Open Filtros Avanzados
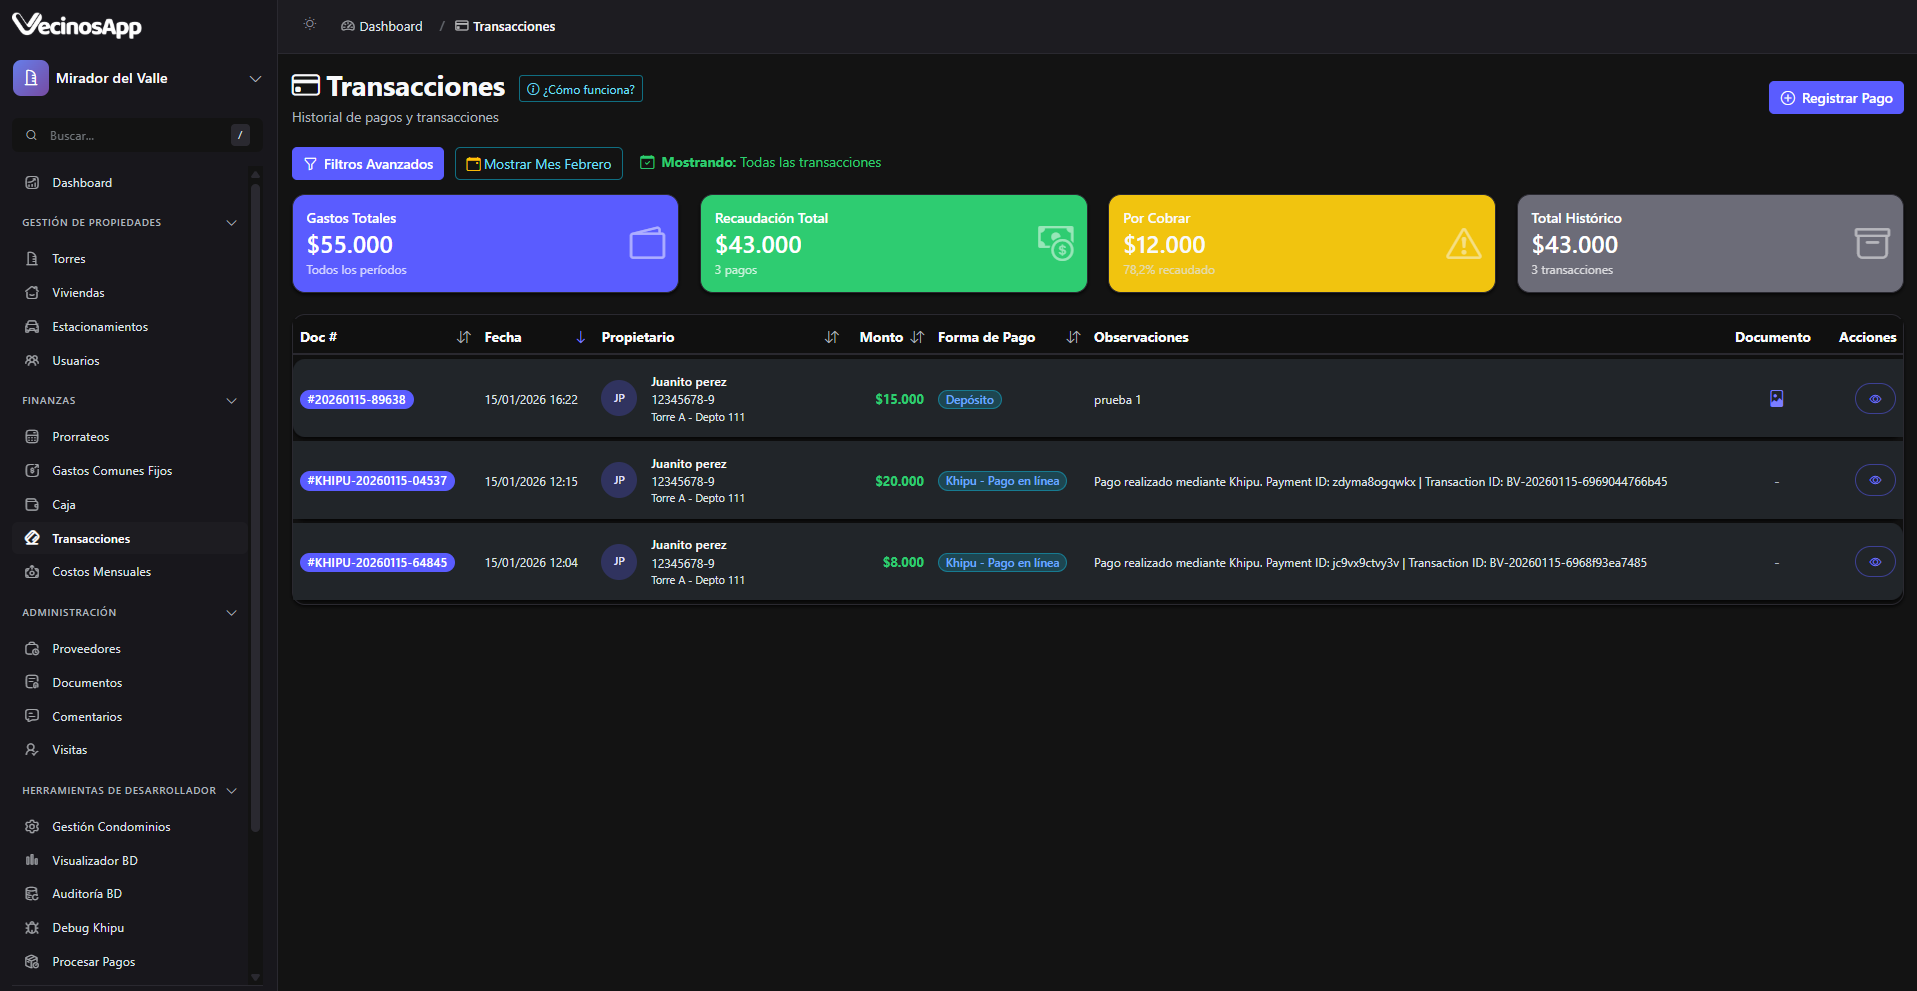 (368, 164)
